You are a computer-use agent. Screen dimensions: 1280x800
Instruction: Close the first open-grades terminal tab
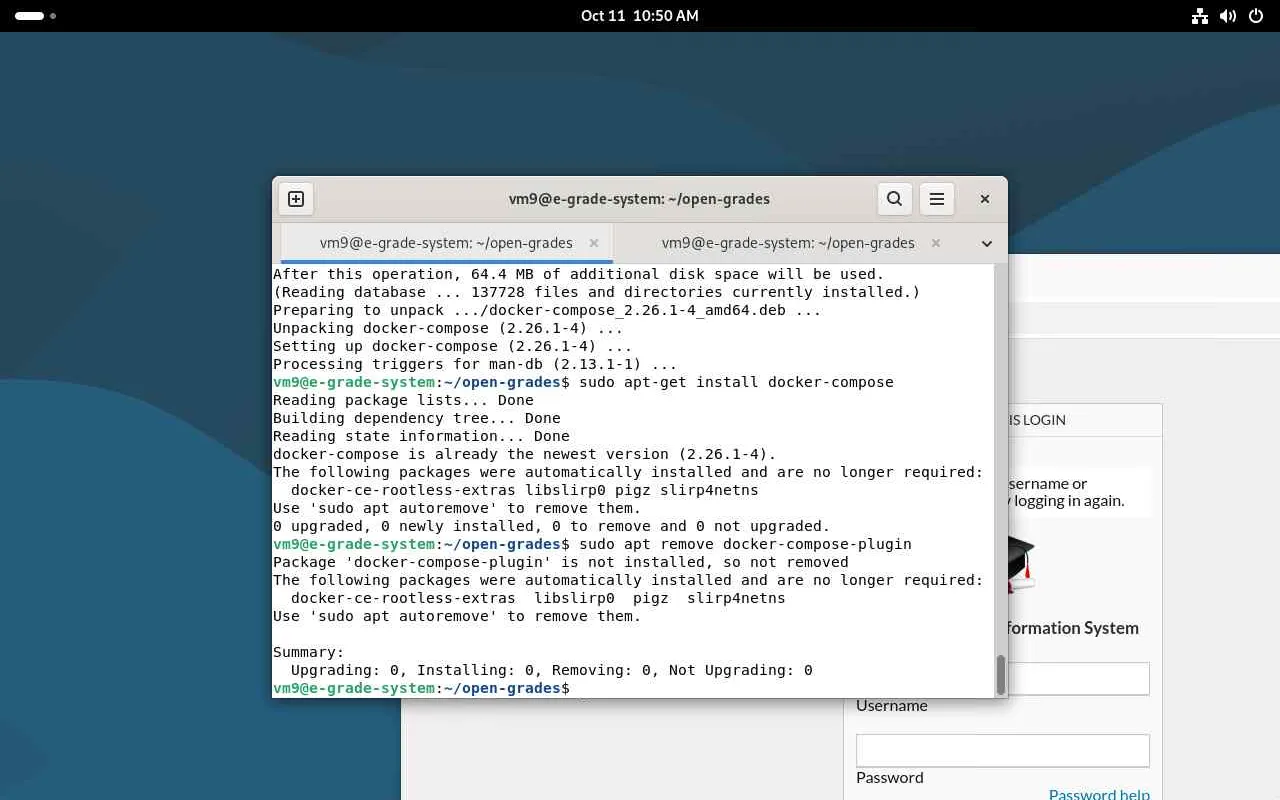tap(594, 243)
